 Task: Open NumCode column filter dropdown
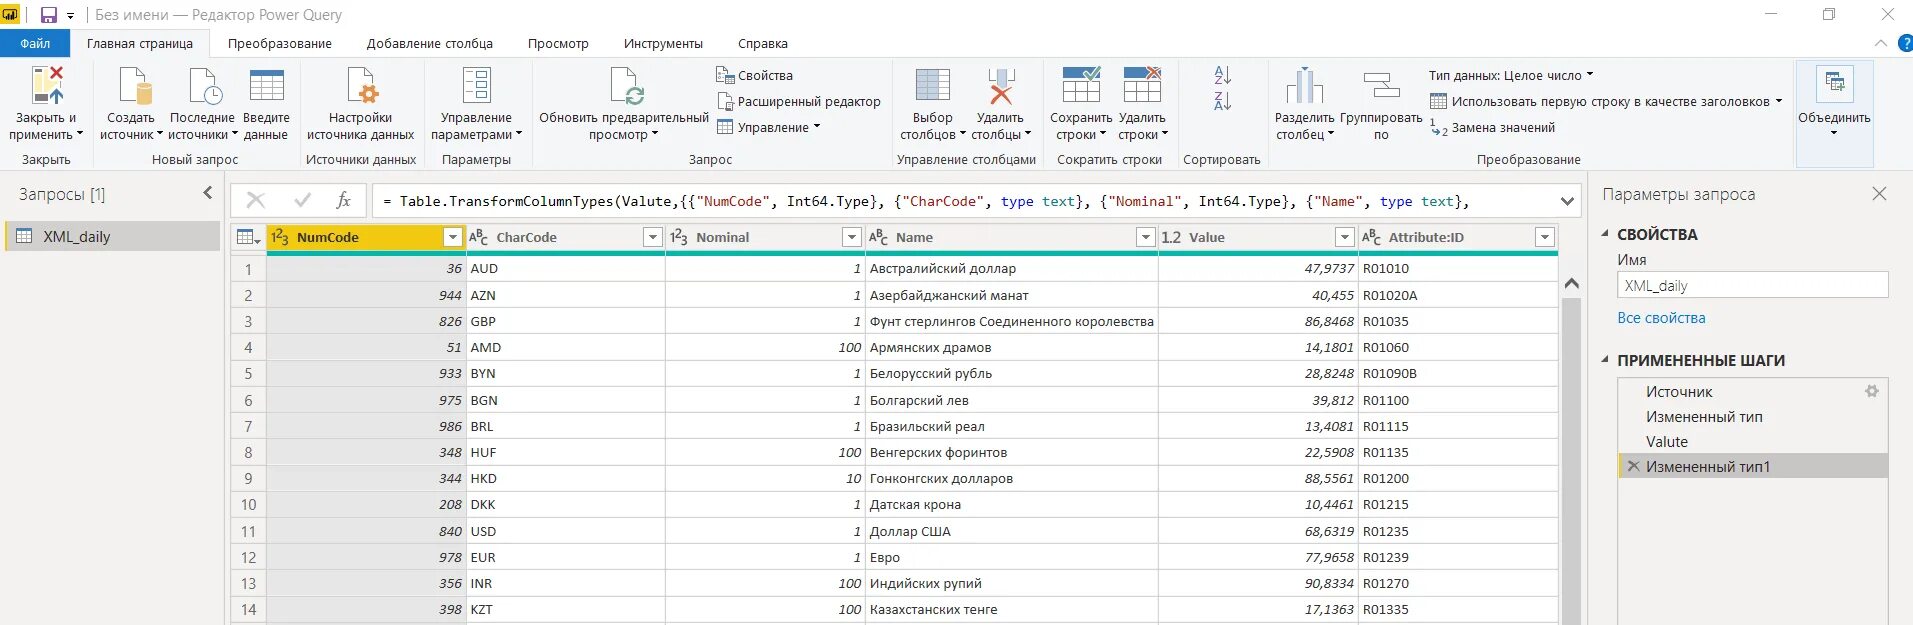[x=453, y=237]
